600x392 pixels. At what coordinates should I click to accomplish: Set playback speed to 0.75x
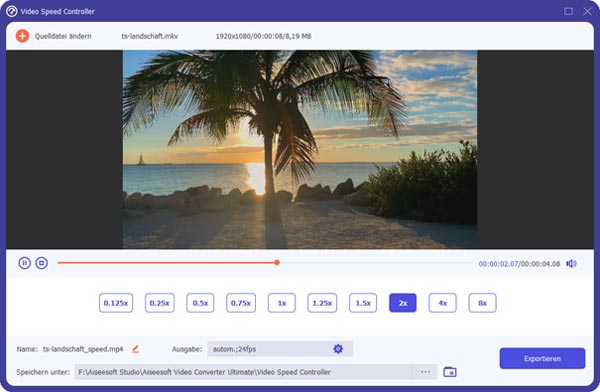click(241, 303)
